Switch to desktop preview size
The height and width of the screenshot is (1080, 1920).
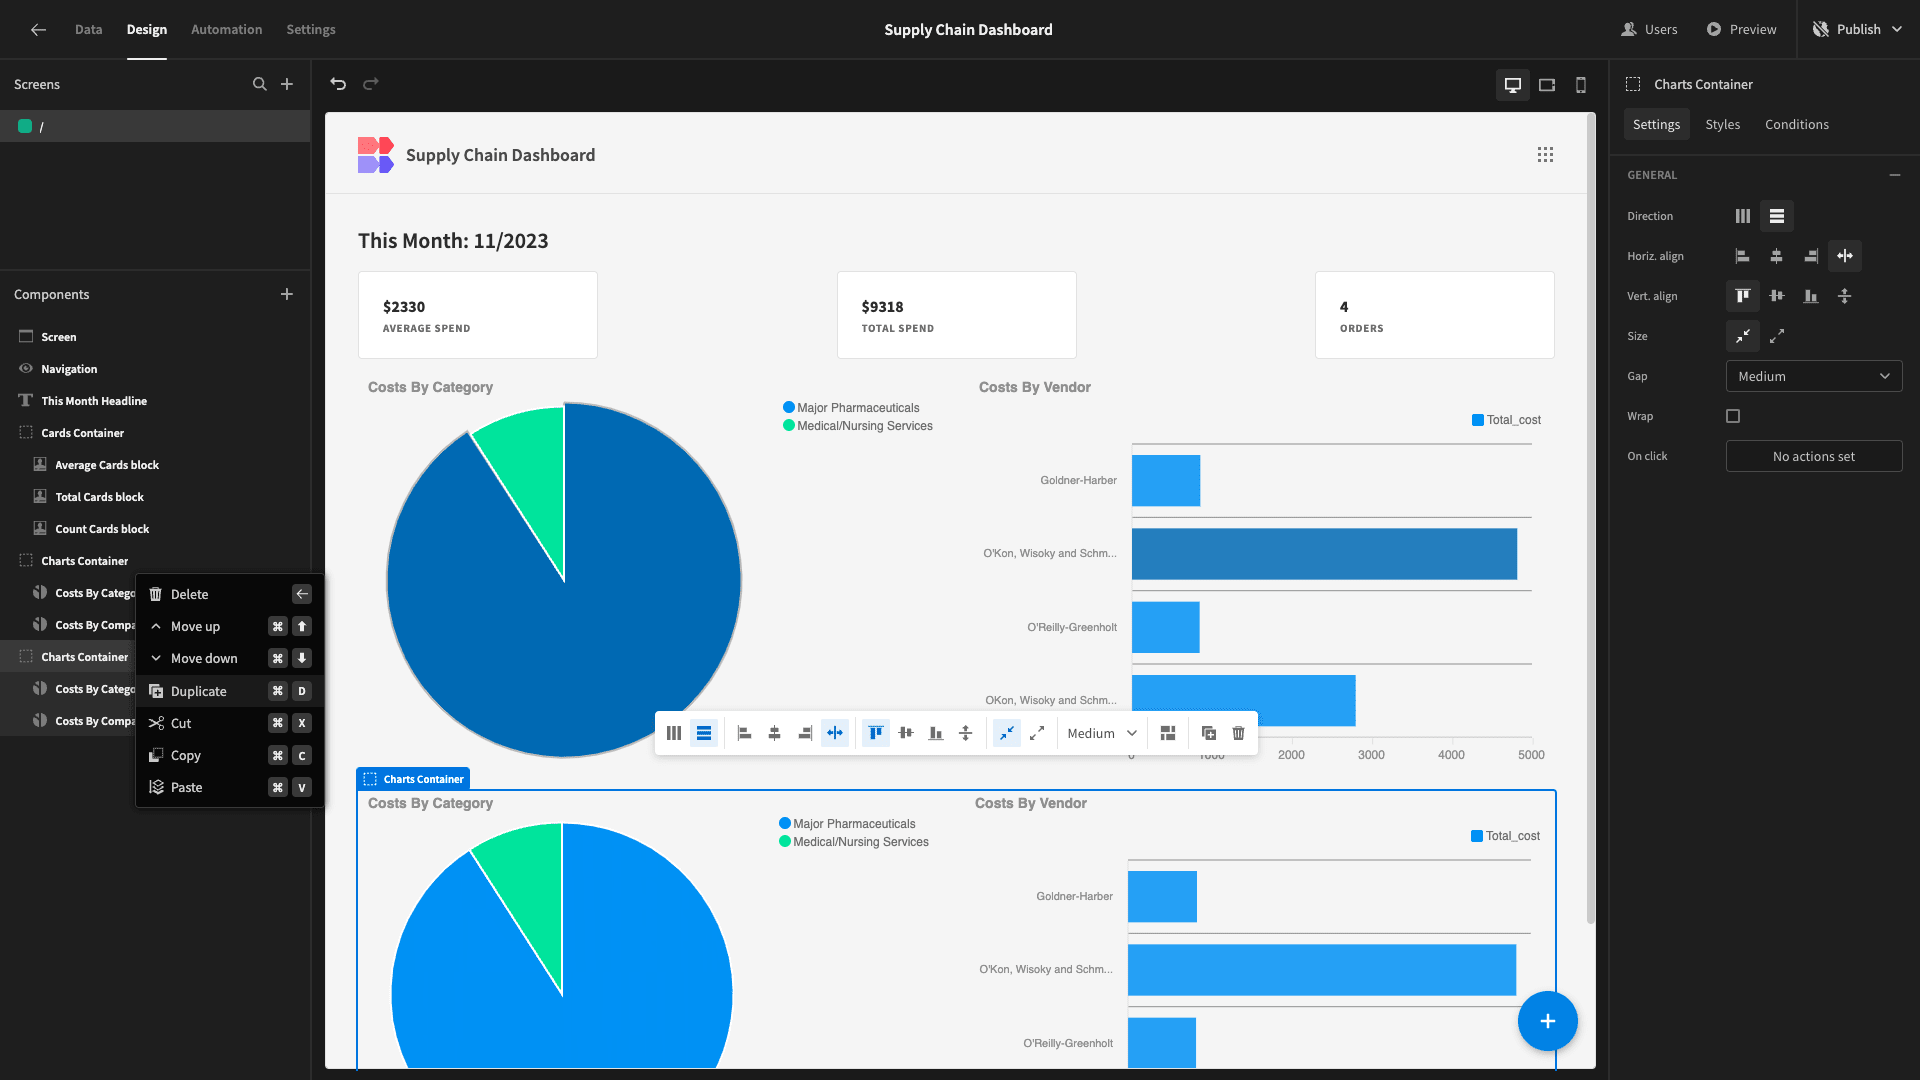coord(1513,85)
